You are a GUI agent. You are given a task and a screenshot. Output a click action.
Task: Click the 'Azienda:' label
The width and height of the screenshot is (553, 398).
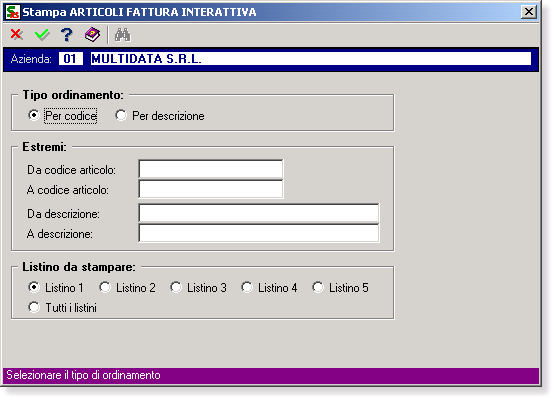31,59
